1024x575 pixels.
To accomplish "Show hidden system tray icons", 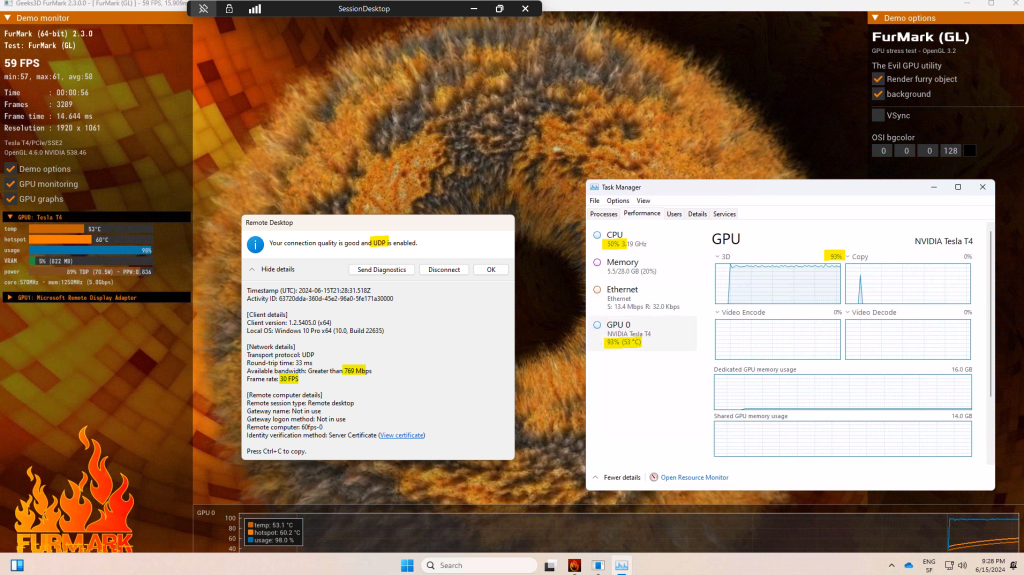I will 891,565.
